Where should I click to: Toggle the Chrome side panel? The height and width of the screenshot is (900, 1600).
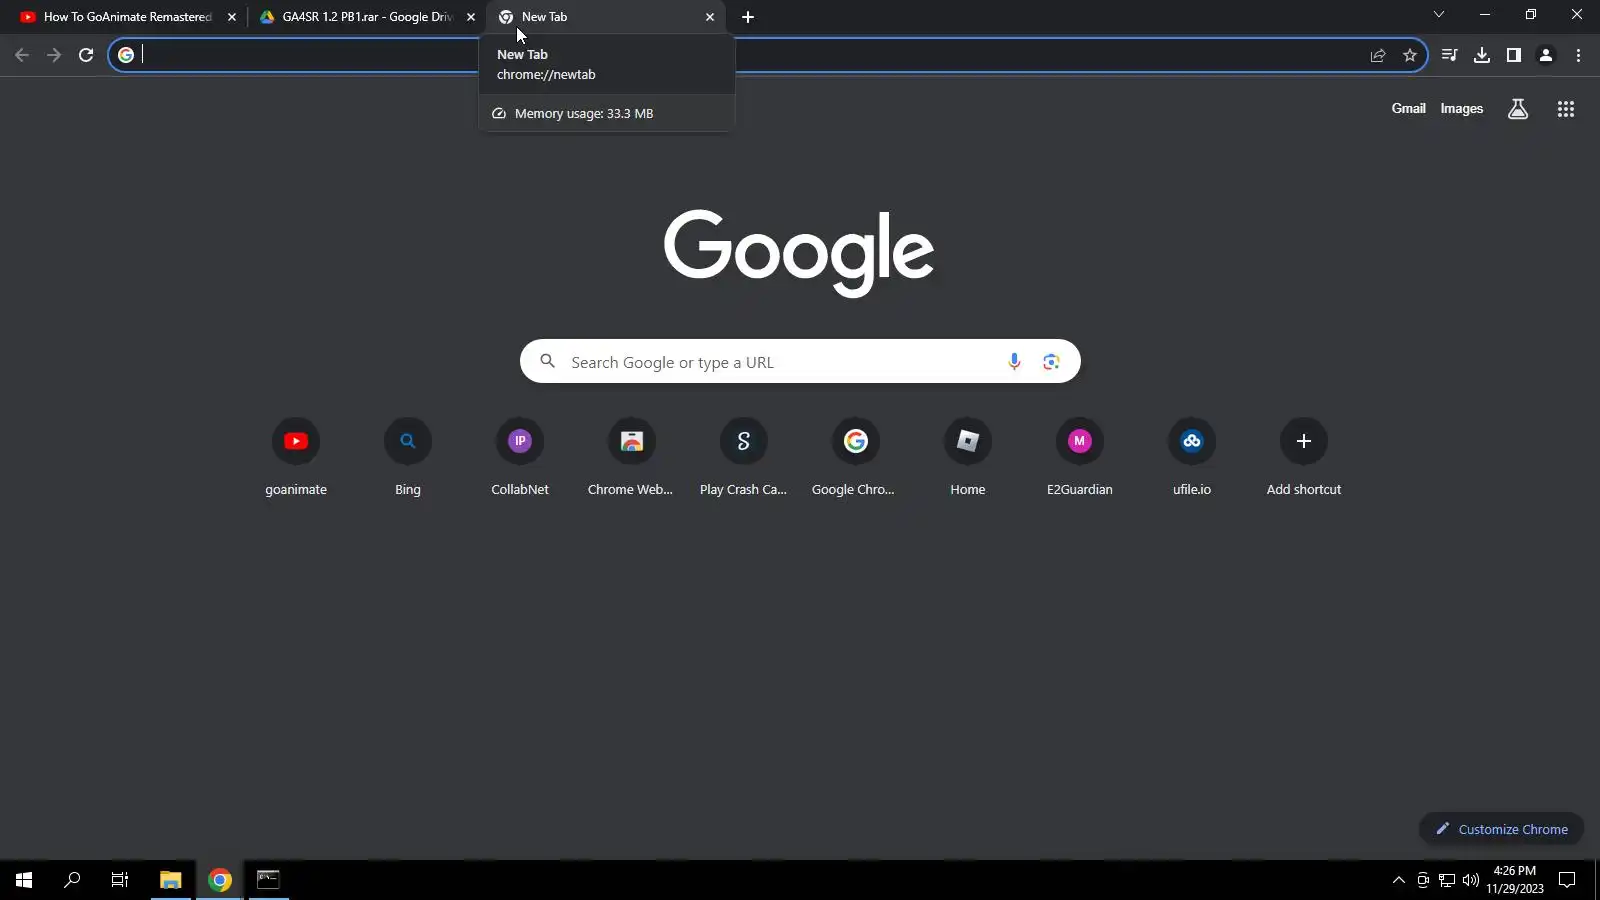click(x=1514, y=55)
